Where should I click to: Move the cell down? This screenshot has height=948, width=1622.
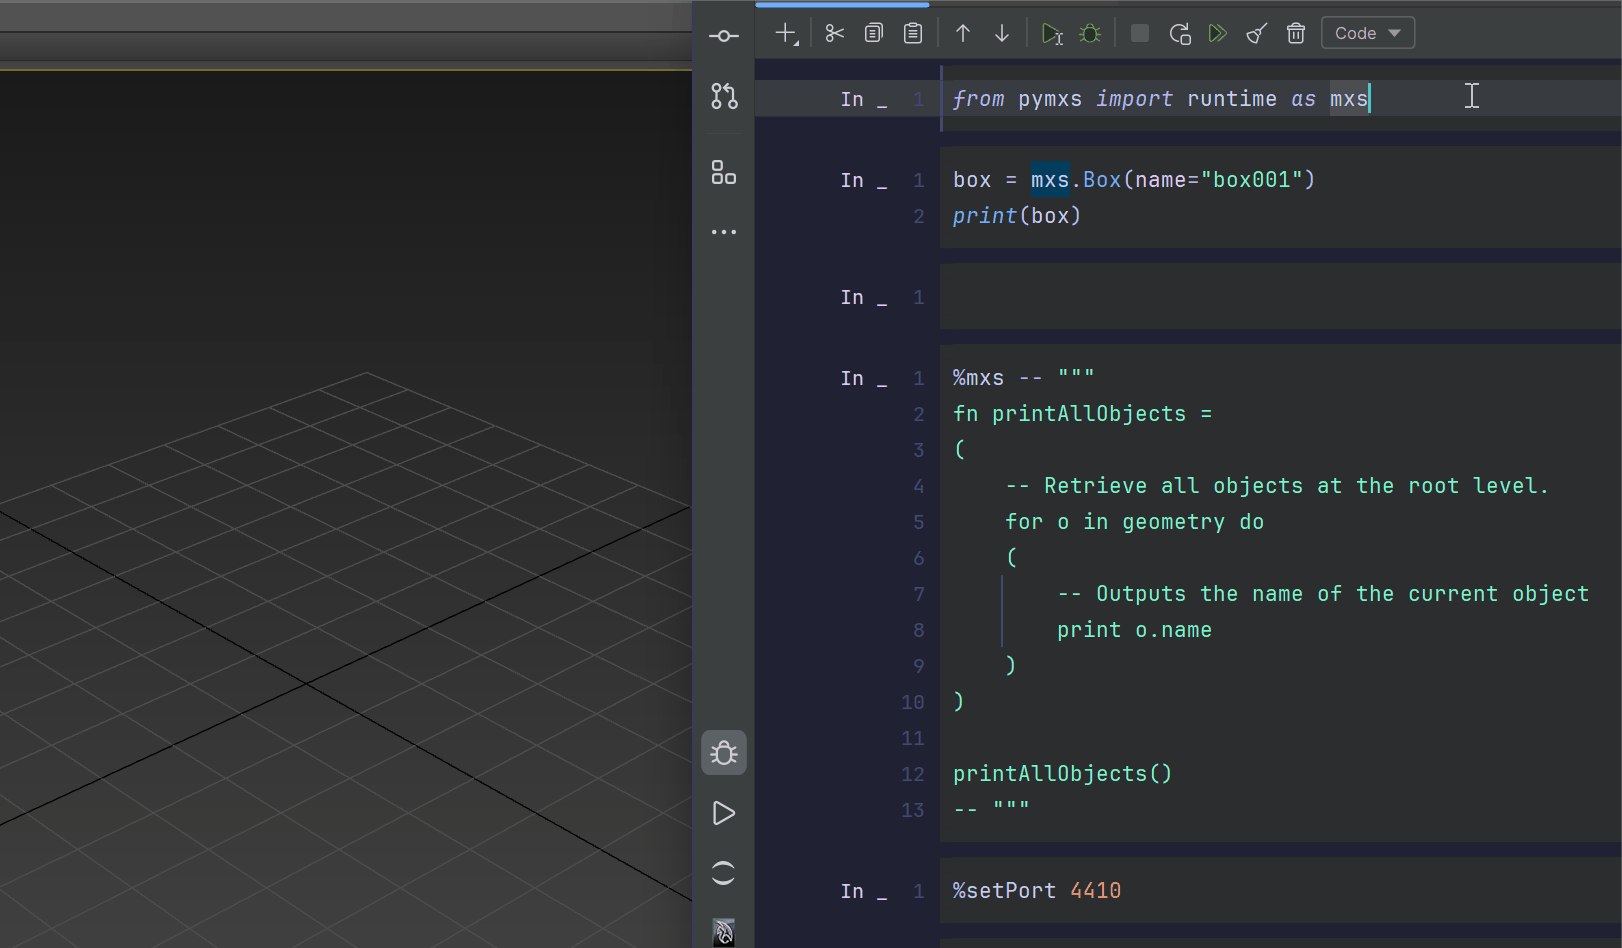tap(1002, 33)
